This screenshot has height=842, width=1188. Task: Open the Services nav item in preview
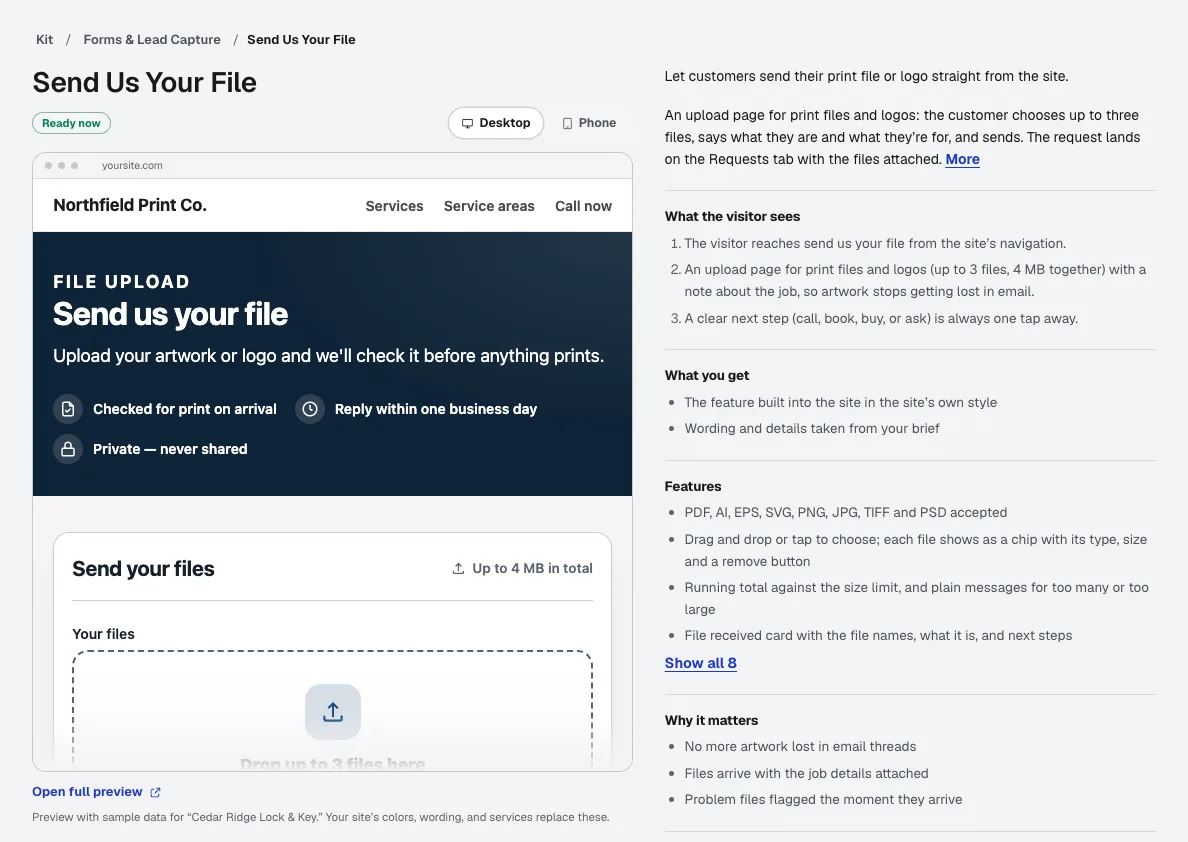click(x=394, y=206)
